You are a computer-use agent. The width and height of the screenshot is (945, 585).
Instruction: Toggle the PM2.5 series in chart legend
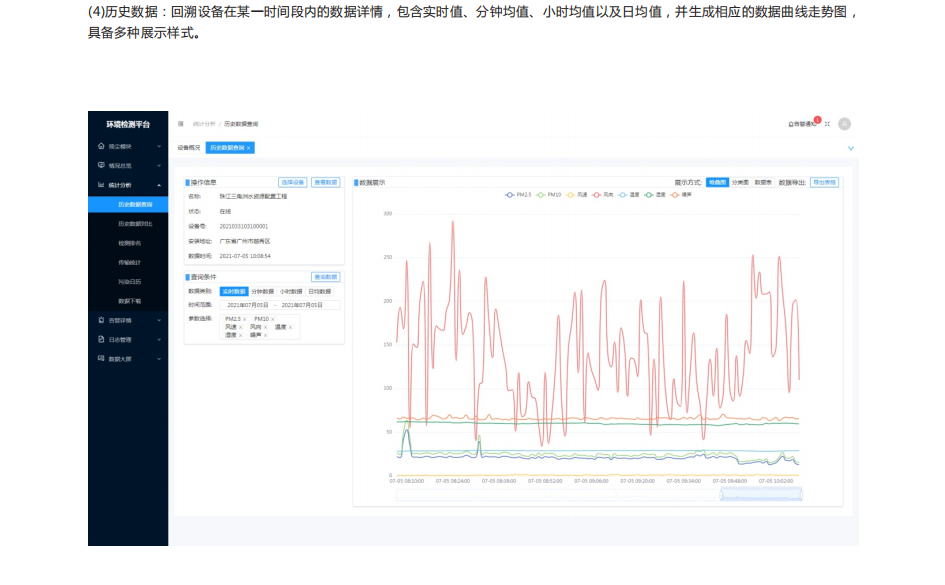pos(518,195)
